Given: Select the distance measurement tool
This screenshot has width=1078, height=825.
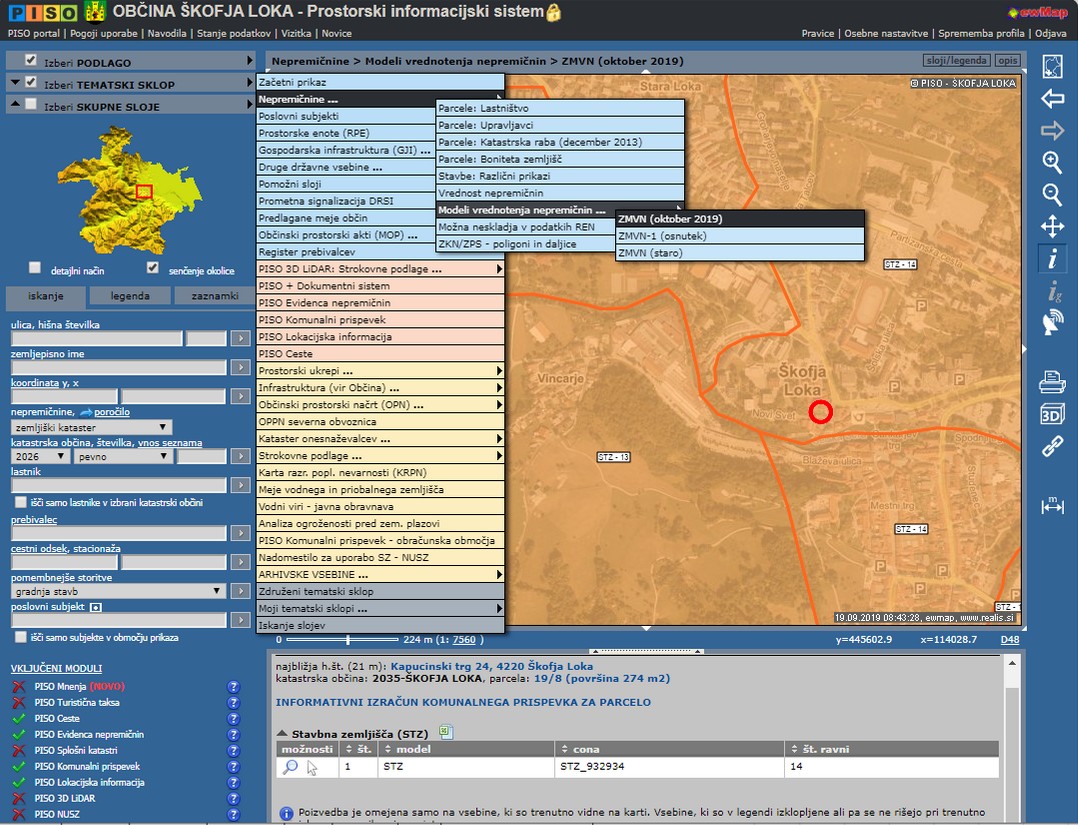Looking at the screenshot, I should [1052, 507].
